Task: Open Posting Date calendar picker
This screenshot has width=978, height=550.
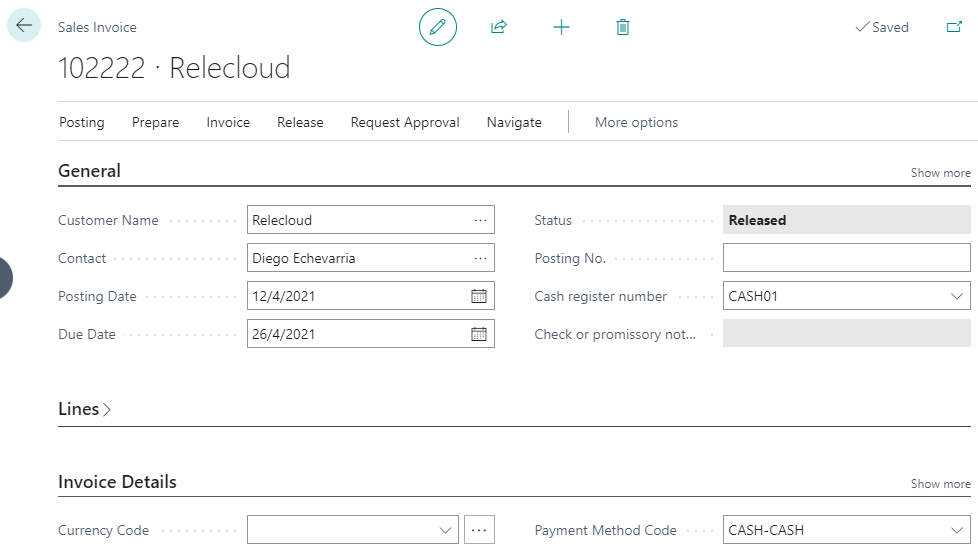Action: (479, 296)
